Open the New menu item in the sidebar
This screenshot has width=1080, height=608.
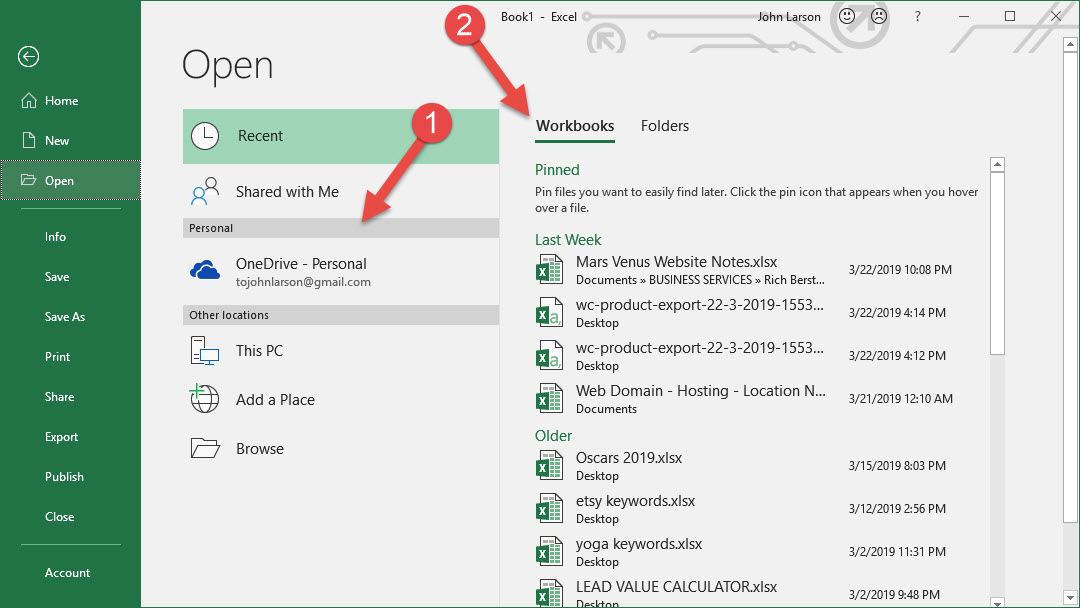(57, 141)
